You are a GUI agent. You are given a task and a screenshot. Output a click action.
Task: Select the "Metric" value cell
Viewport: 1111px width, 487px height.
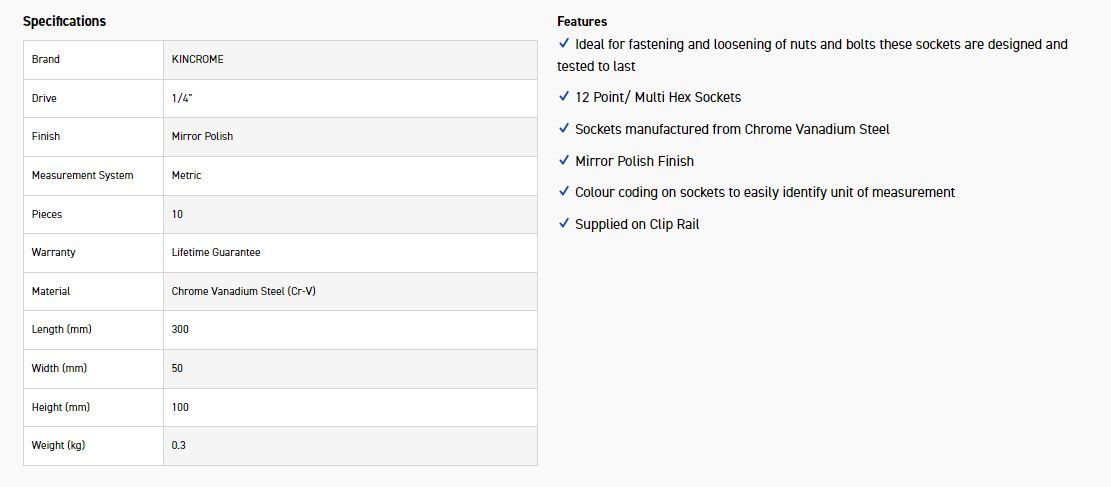pyautogui.click(x=186, y=175)
